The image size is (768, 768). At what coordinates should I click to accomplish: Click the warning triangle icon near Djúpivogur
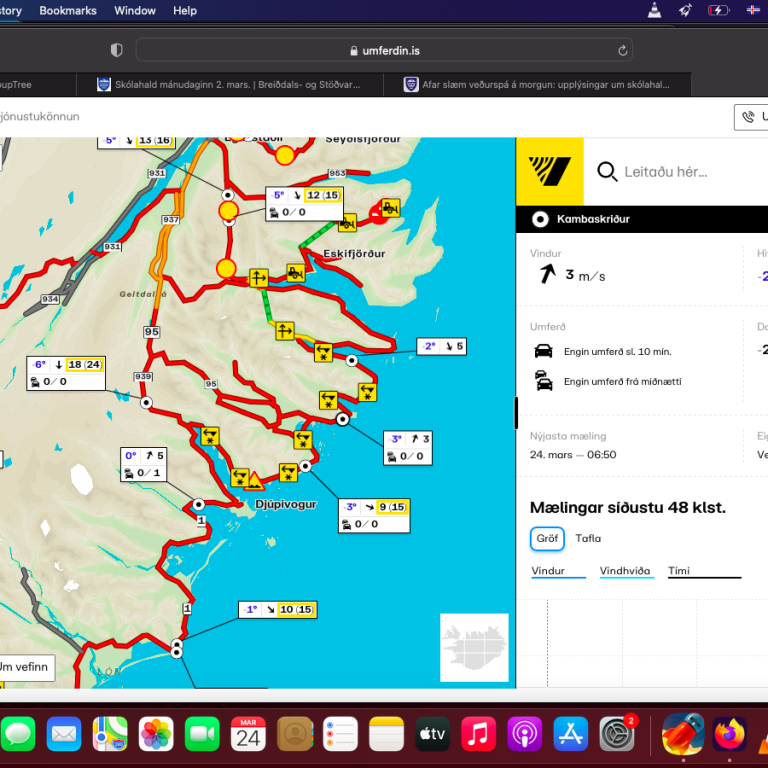tap(256, 479)
